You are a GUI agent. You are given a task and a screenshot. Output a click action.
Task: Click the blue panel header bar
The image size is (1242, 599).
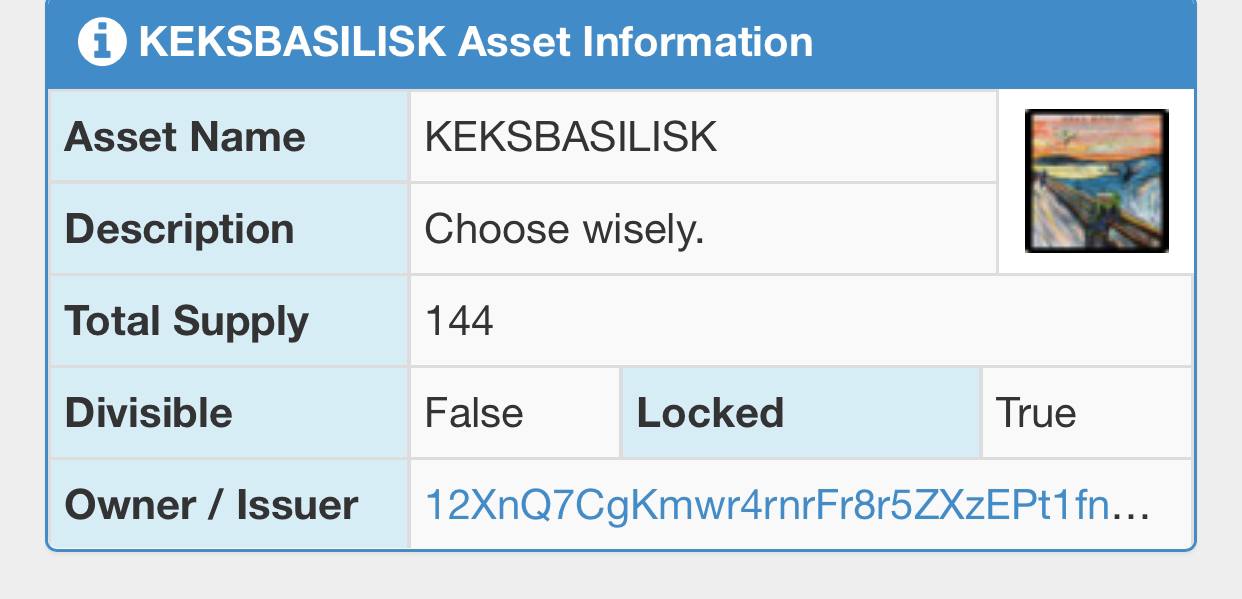click(621, 43)
